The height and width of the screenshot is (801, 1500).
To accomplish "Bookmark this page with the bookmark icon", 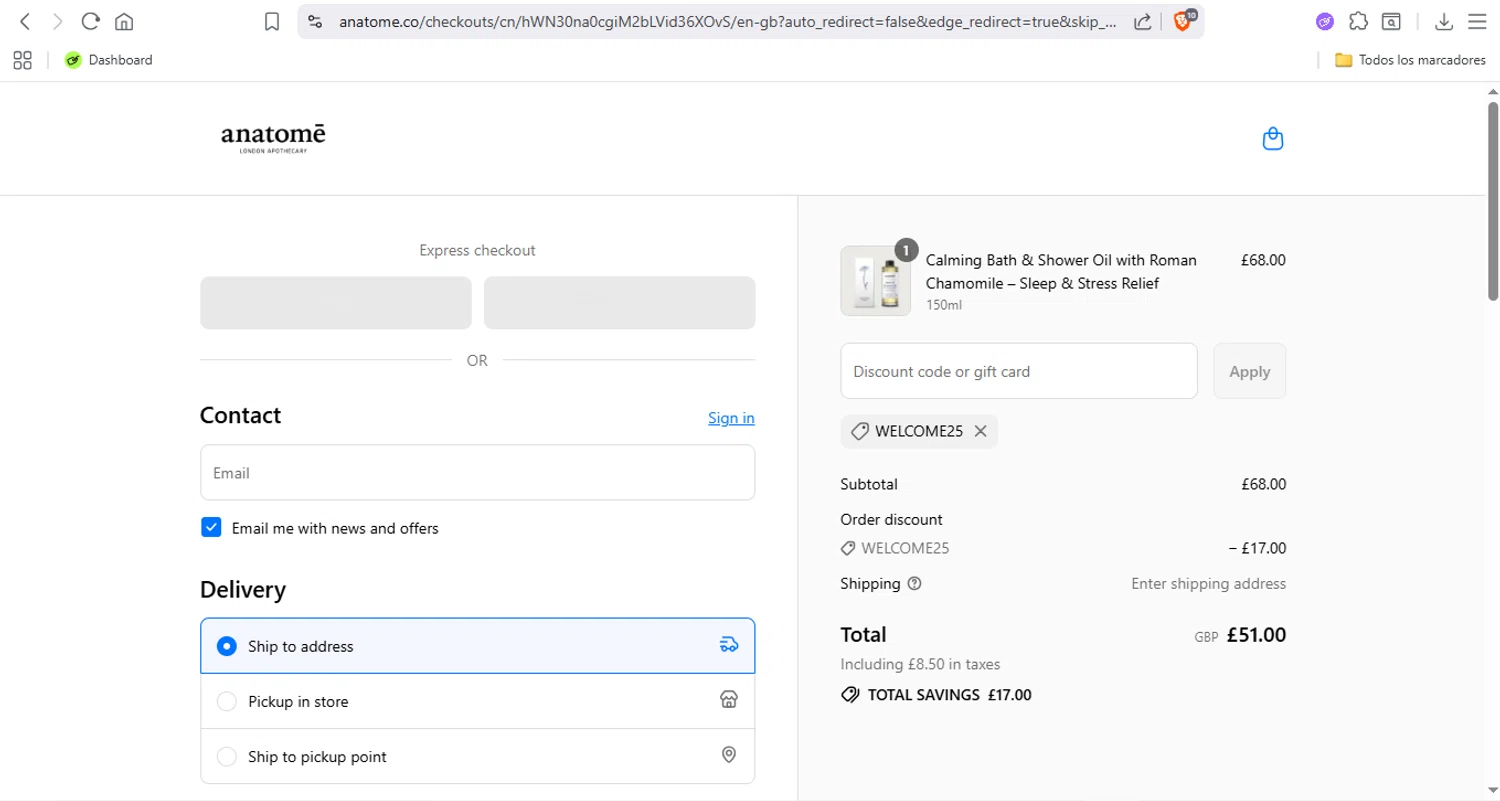I will (x=272, y=21).
